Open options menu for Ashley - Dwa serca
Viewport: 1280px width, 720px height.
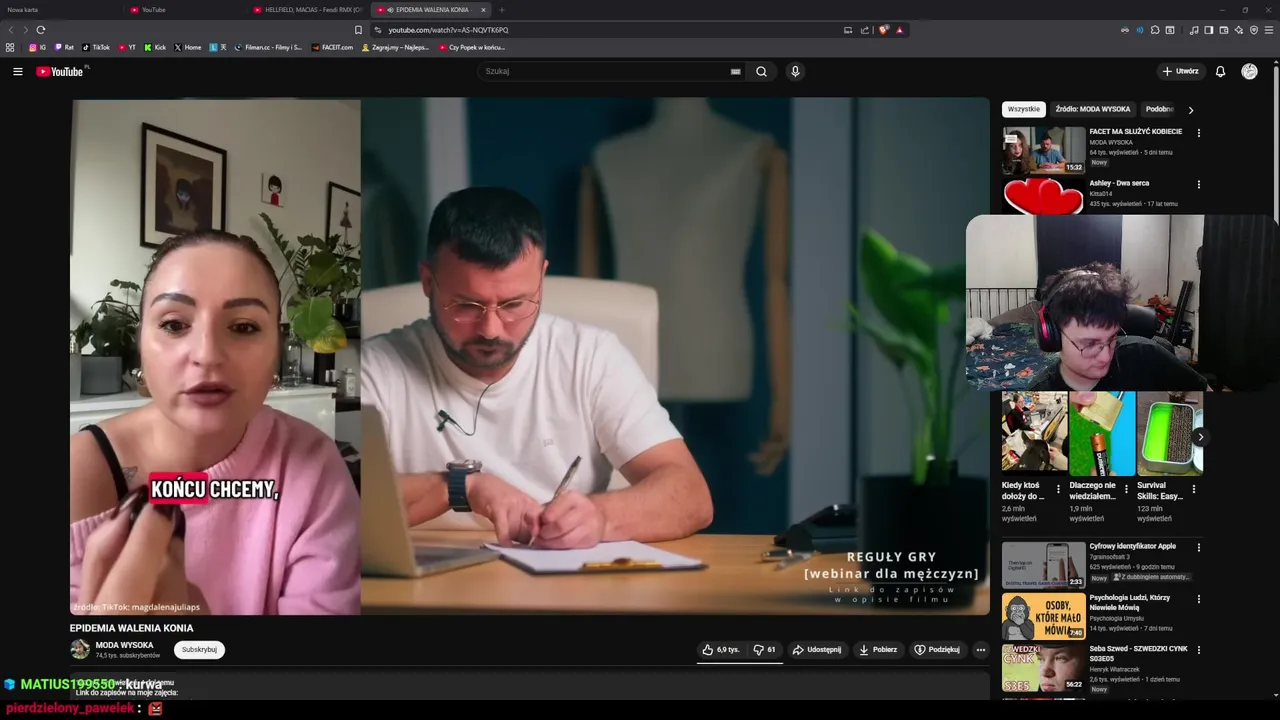(1198, 184)
